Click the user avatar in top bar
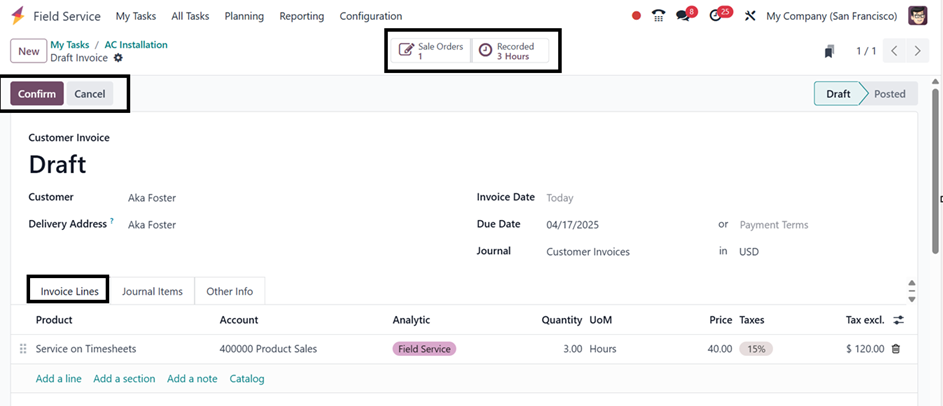 917,16
